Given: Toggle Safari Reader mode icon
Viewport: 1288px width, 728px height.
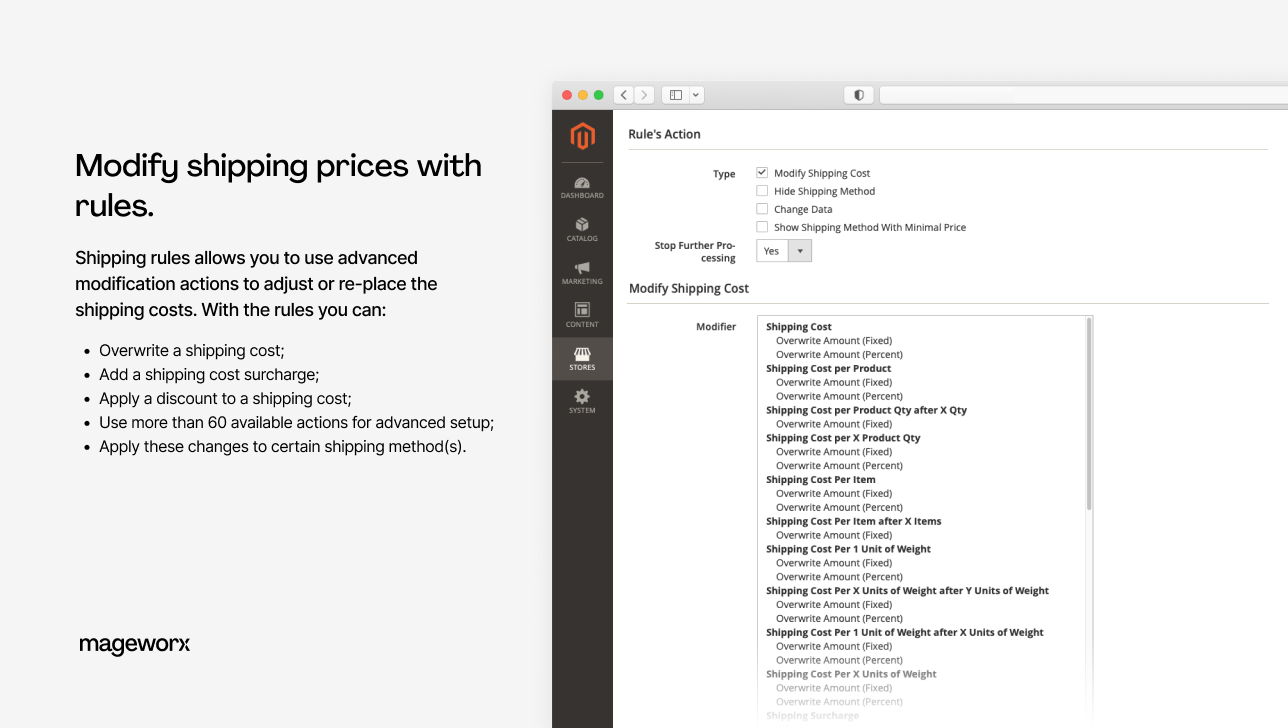Looking at the screenshot, I should [x=858, y=94].
